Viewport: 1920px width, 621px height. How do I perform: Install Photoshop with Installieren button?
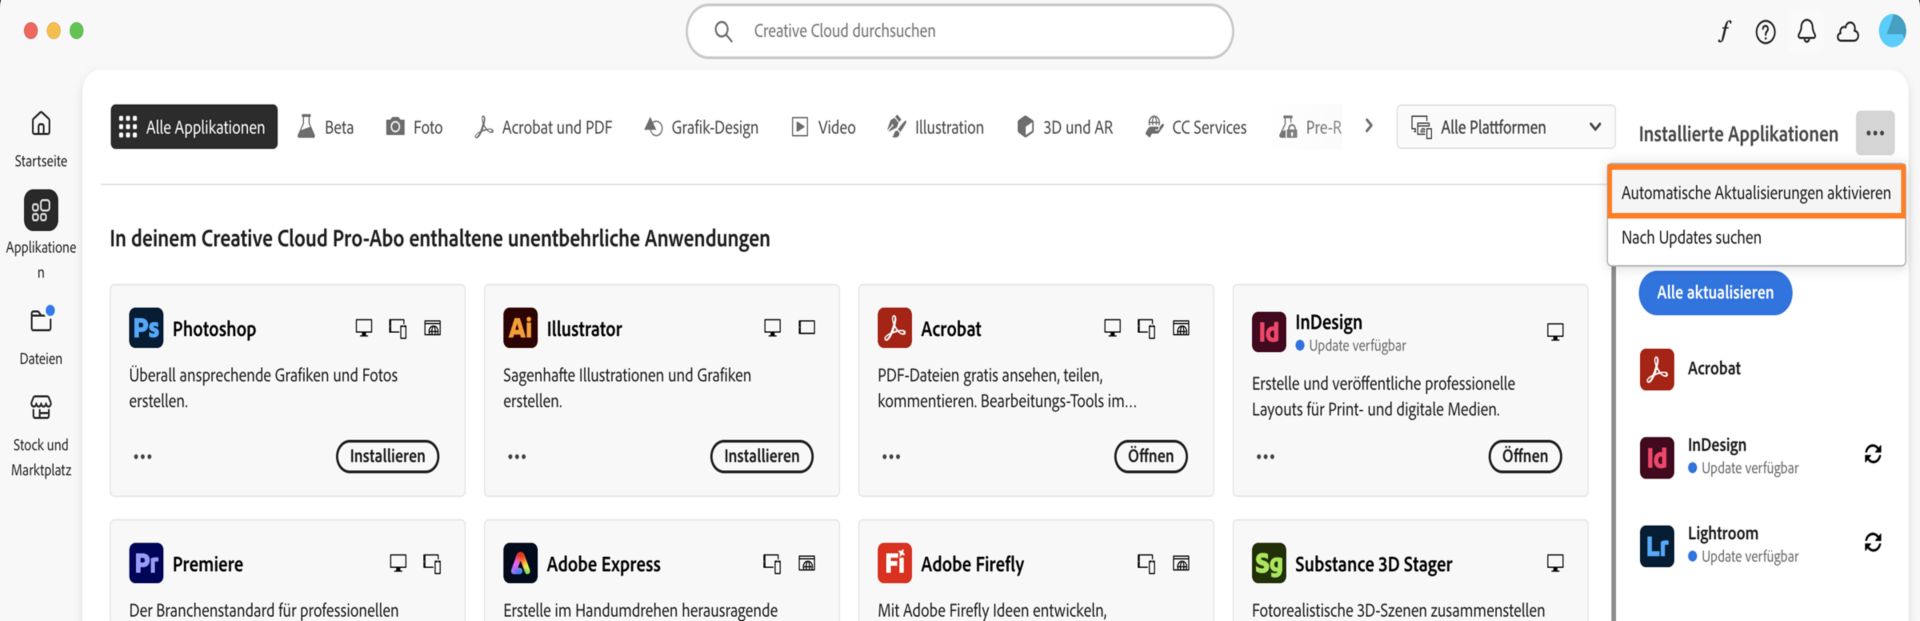click(x=388, y=456)
